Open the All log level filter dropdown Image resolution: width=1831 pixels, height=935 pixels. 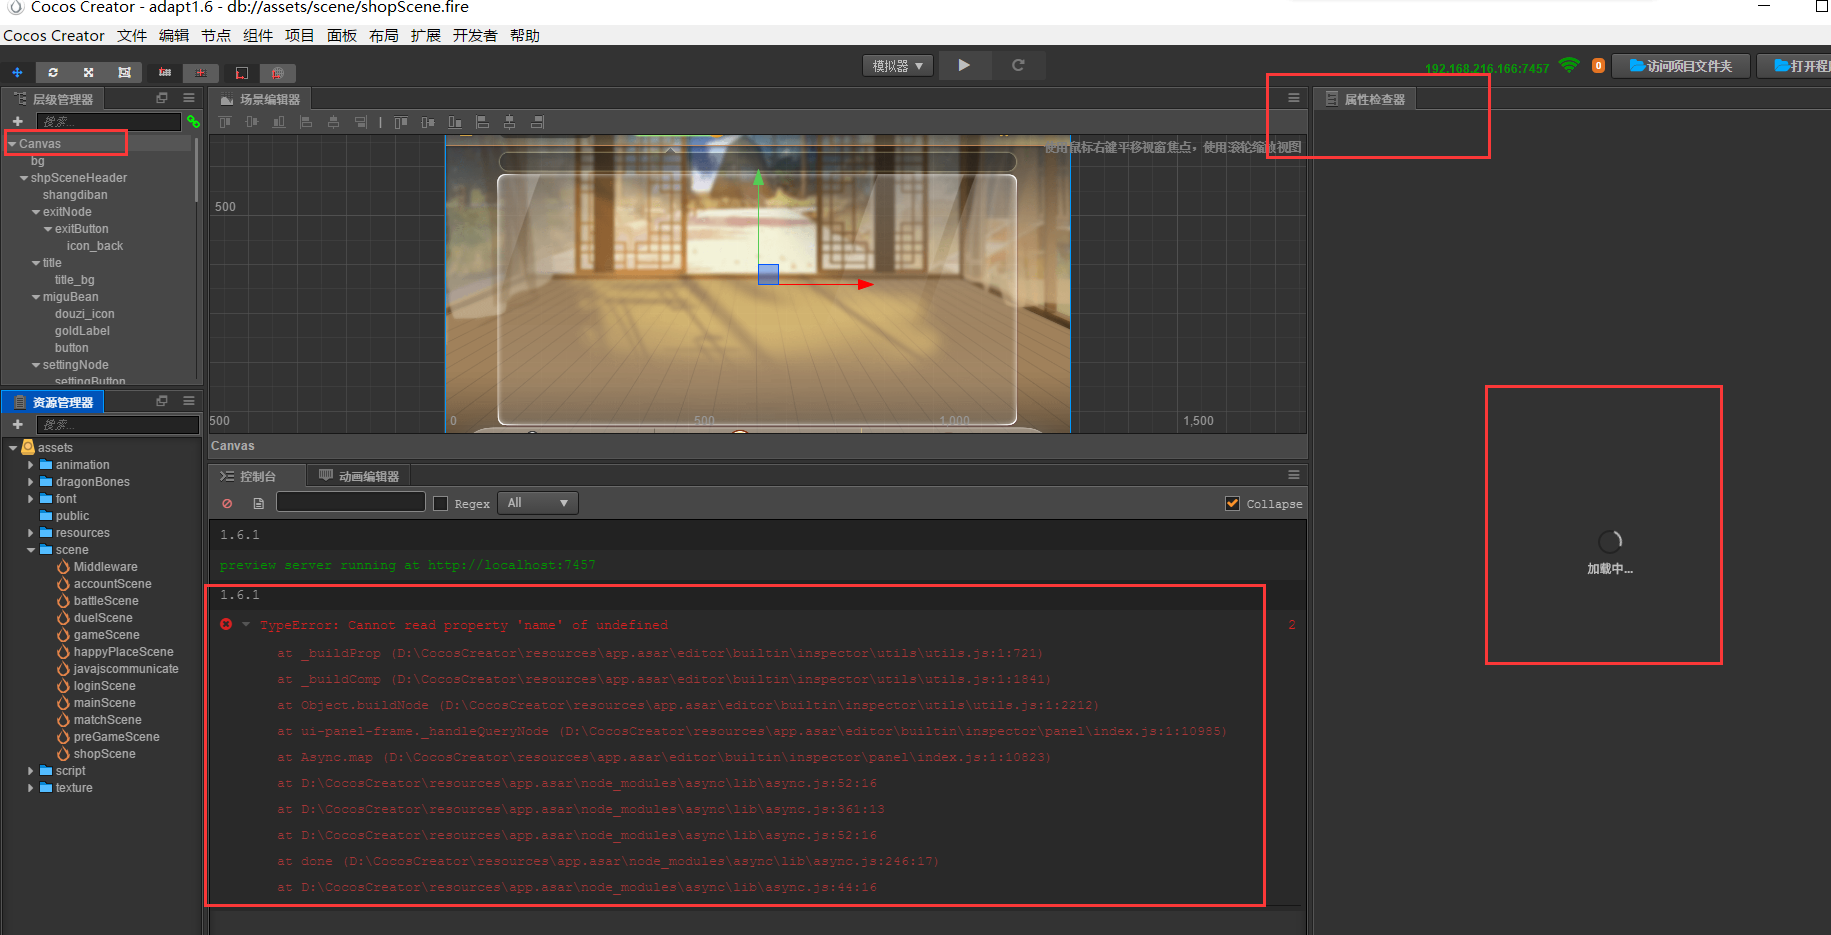[537, 503]
